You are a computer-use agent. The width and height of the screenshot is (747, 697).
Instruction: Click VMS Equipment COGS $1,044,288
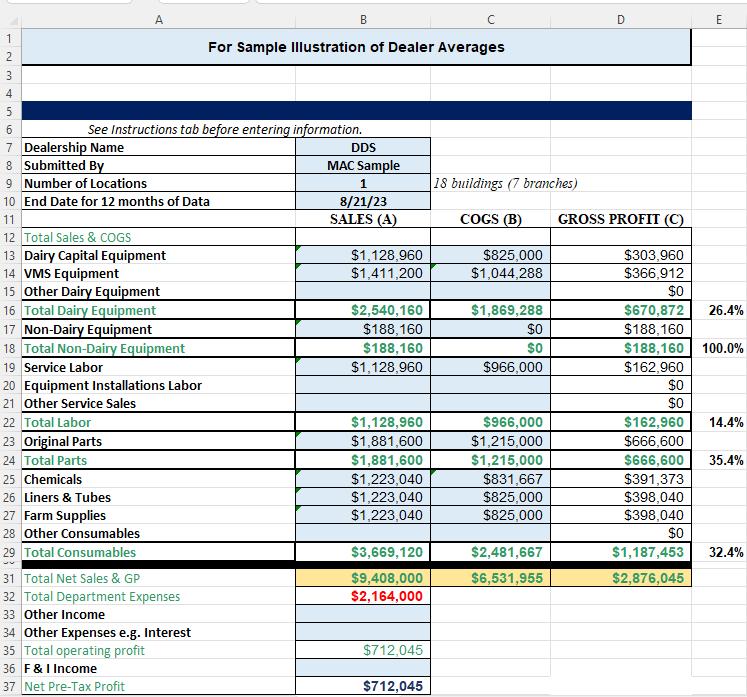click(x=491, y=273)
